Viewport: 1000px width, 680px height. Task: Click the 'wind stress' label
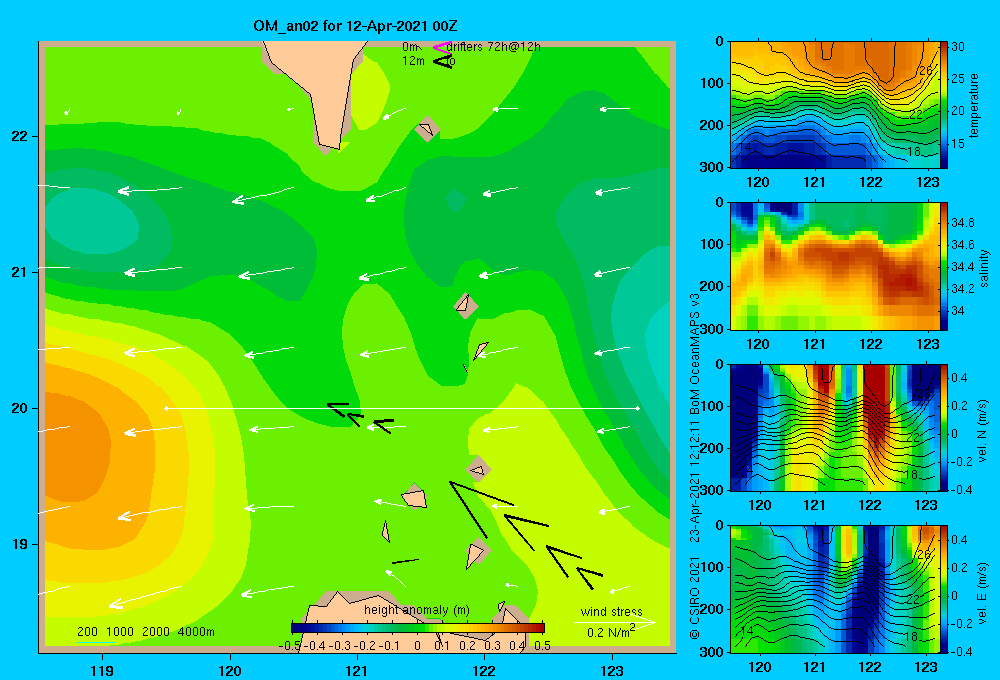click(612, 611)
